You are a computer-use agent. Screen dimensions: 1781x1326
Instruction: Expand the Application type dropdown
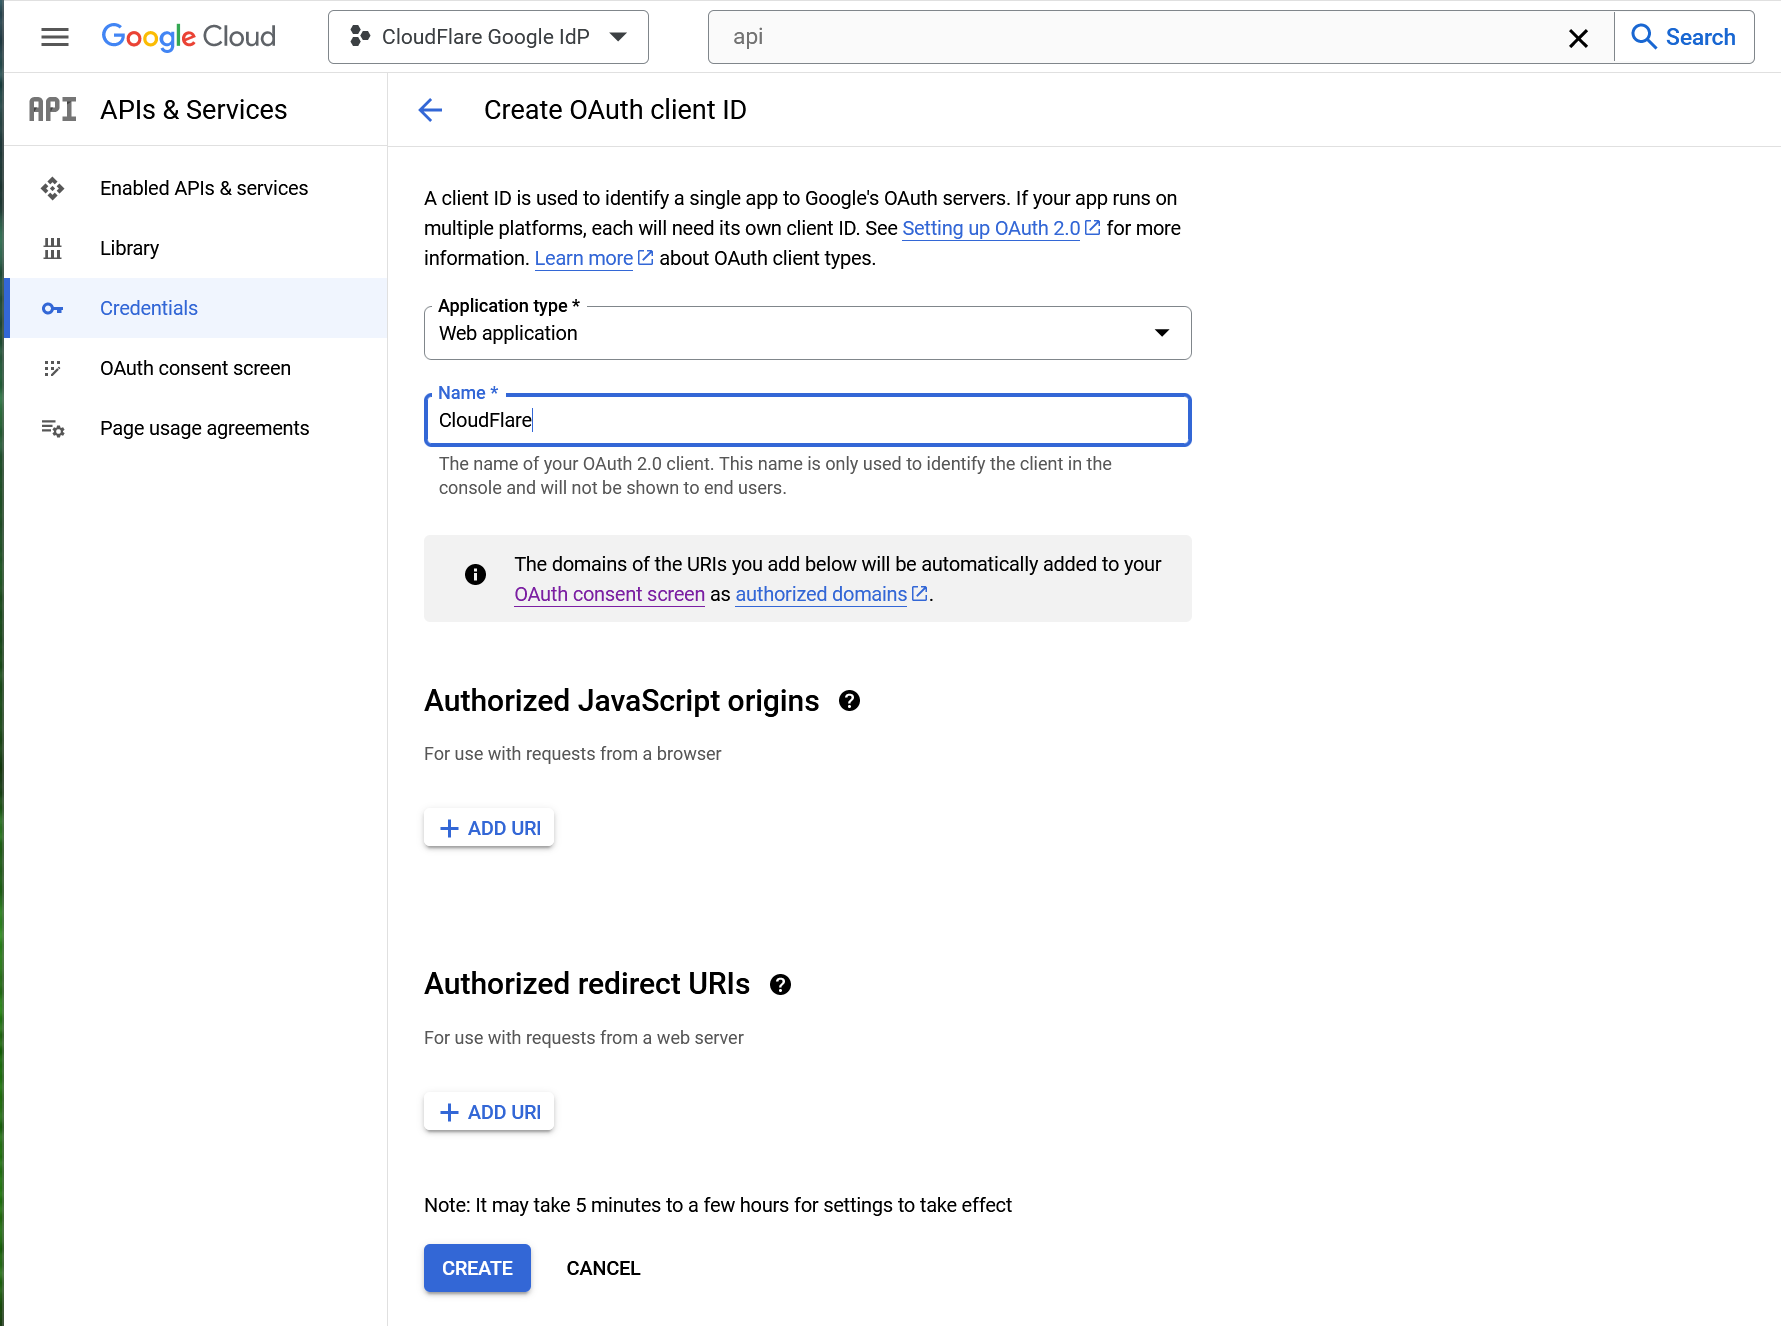point(808,333)
